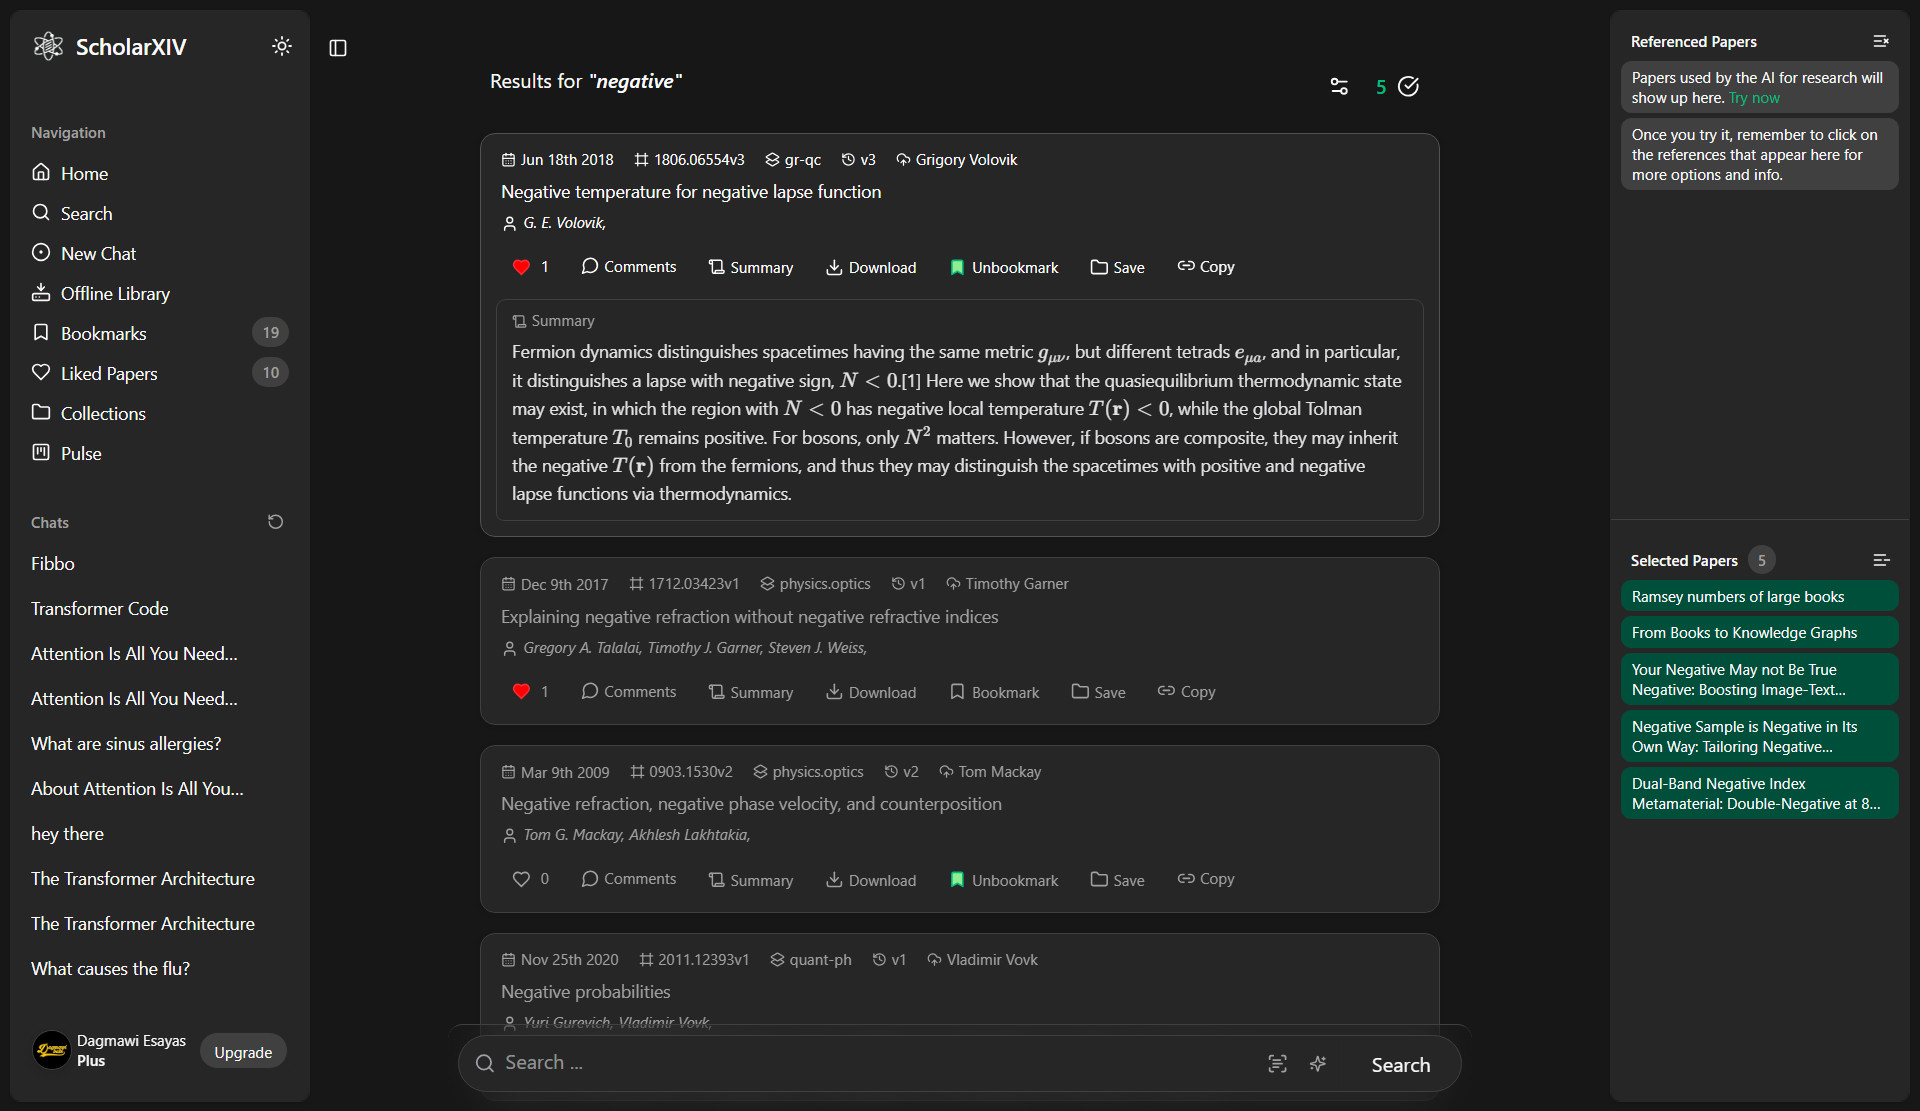Unlike the Explaining negative refraction paper heart
Image resolution: width=1920 pixels, height=1111 pixels.
tap(521, 692)
